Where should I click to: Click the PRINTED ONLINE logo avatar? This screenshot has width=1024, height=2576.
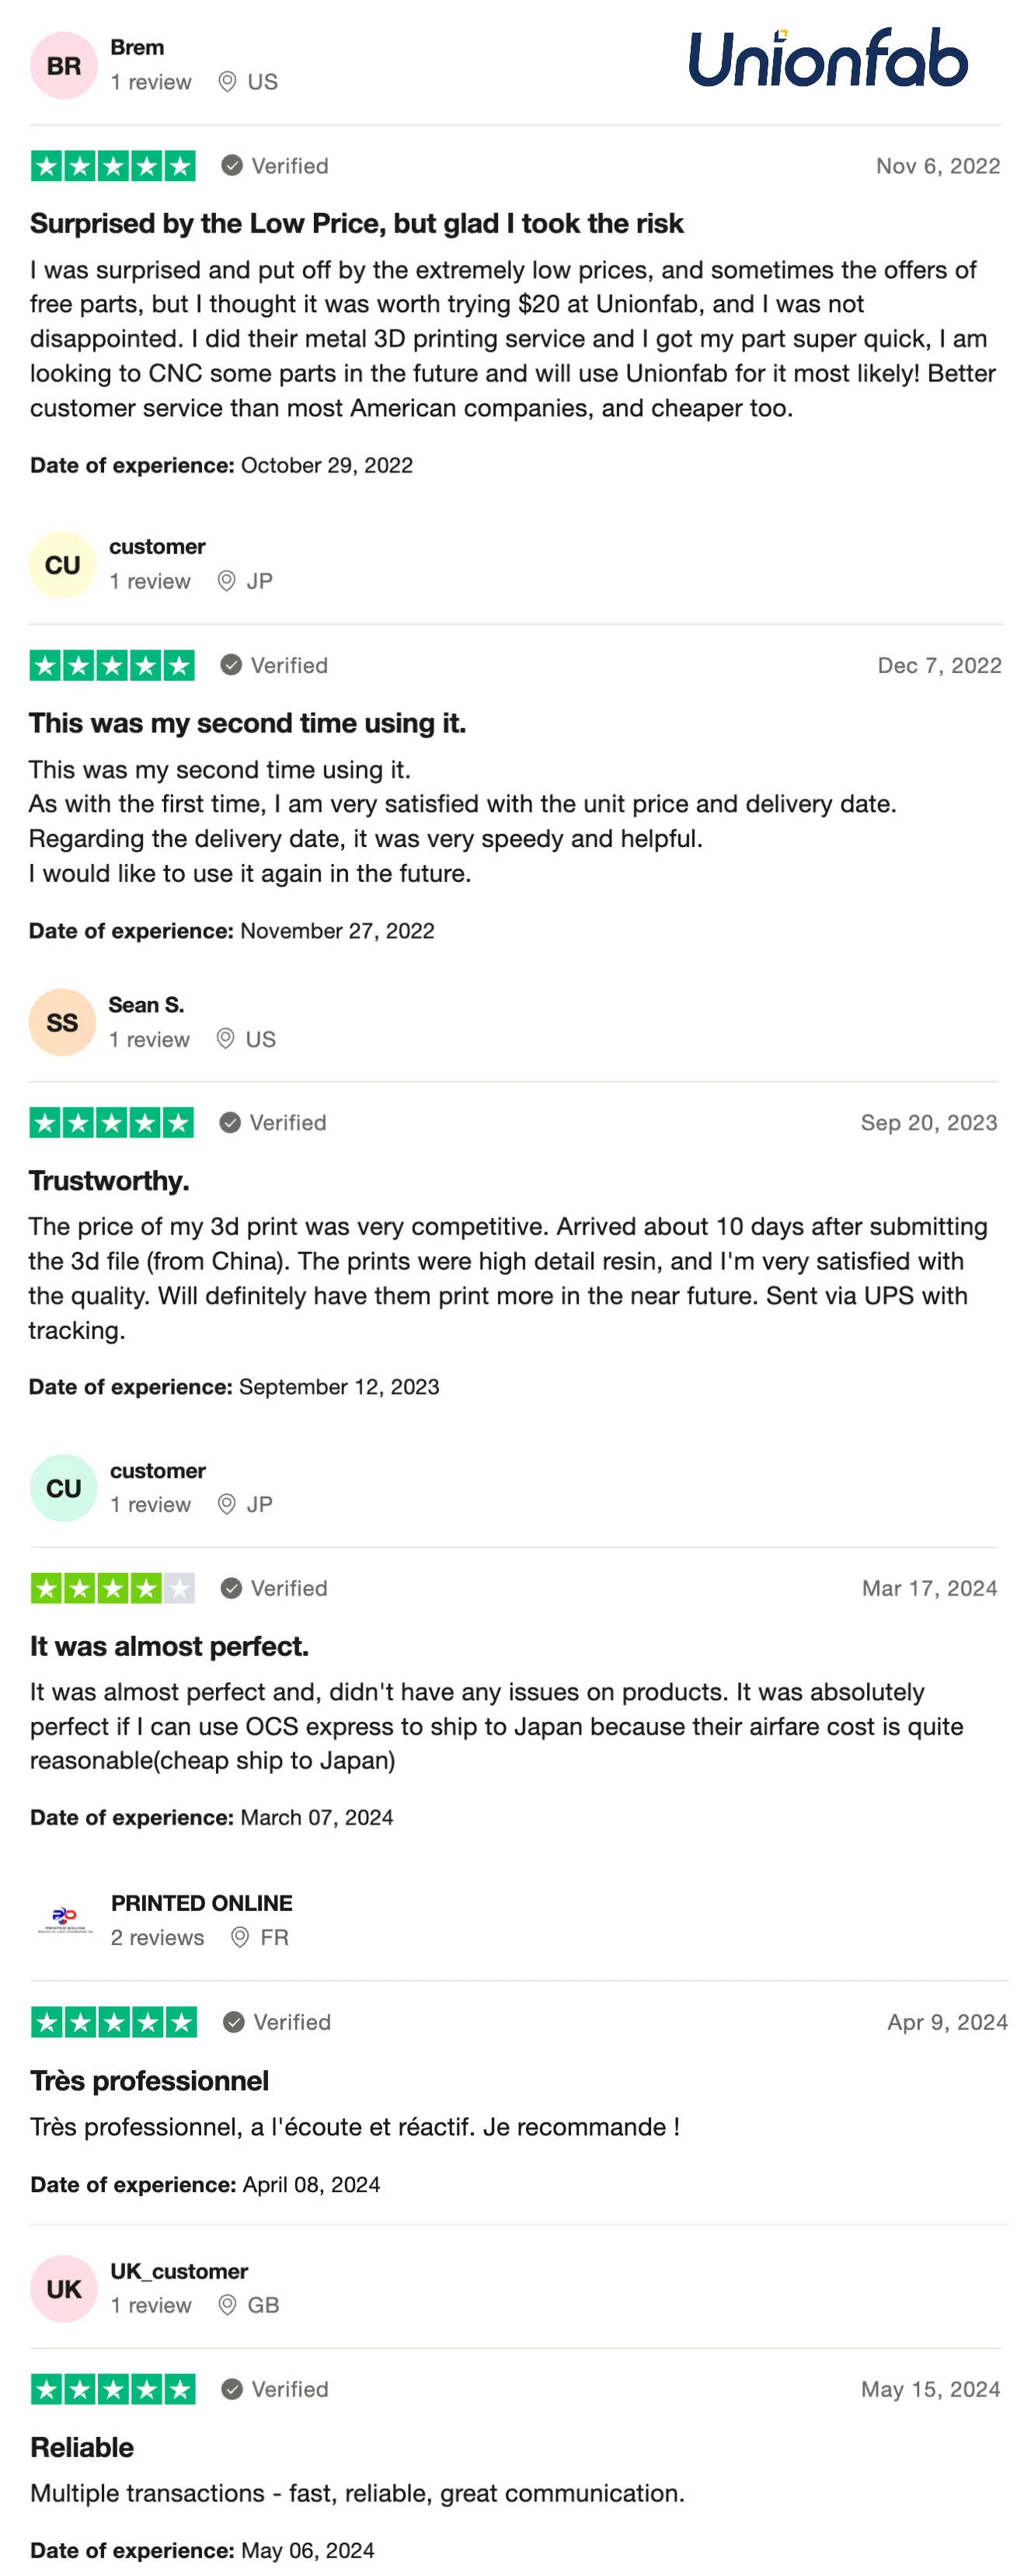tap(64, 1919)
